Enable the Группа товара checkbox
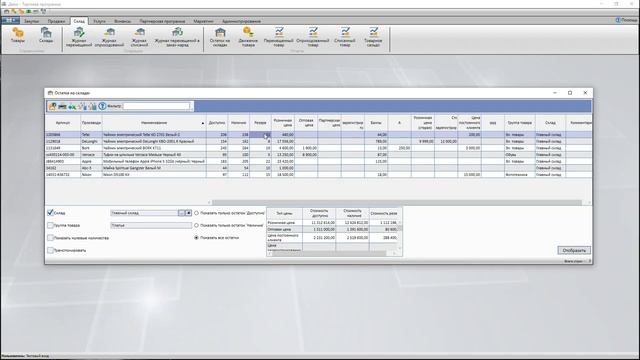The image size is (640, 360). (x=50, y=225)
